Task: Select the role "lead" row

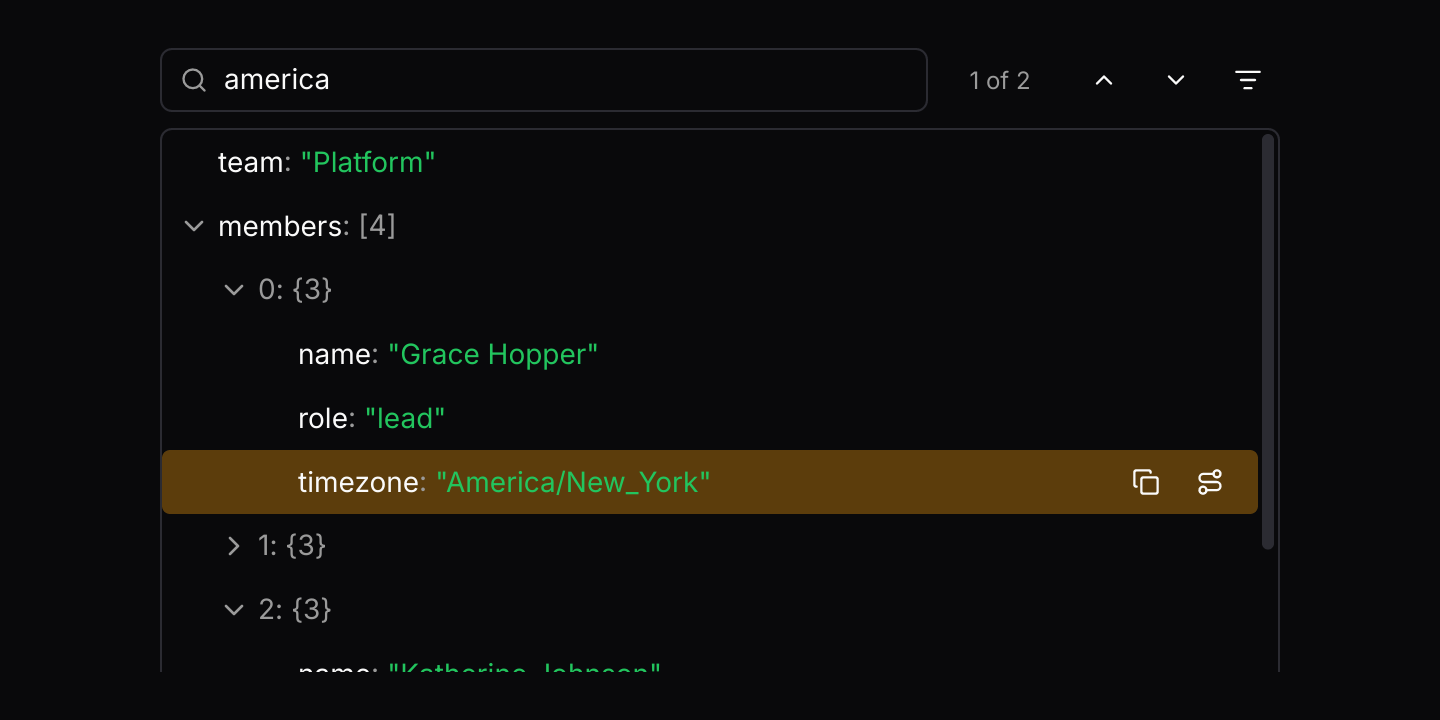Action: [x=710, y=418]
